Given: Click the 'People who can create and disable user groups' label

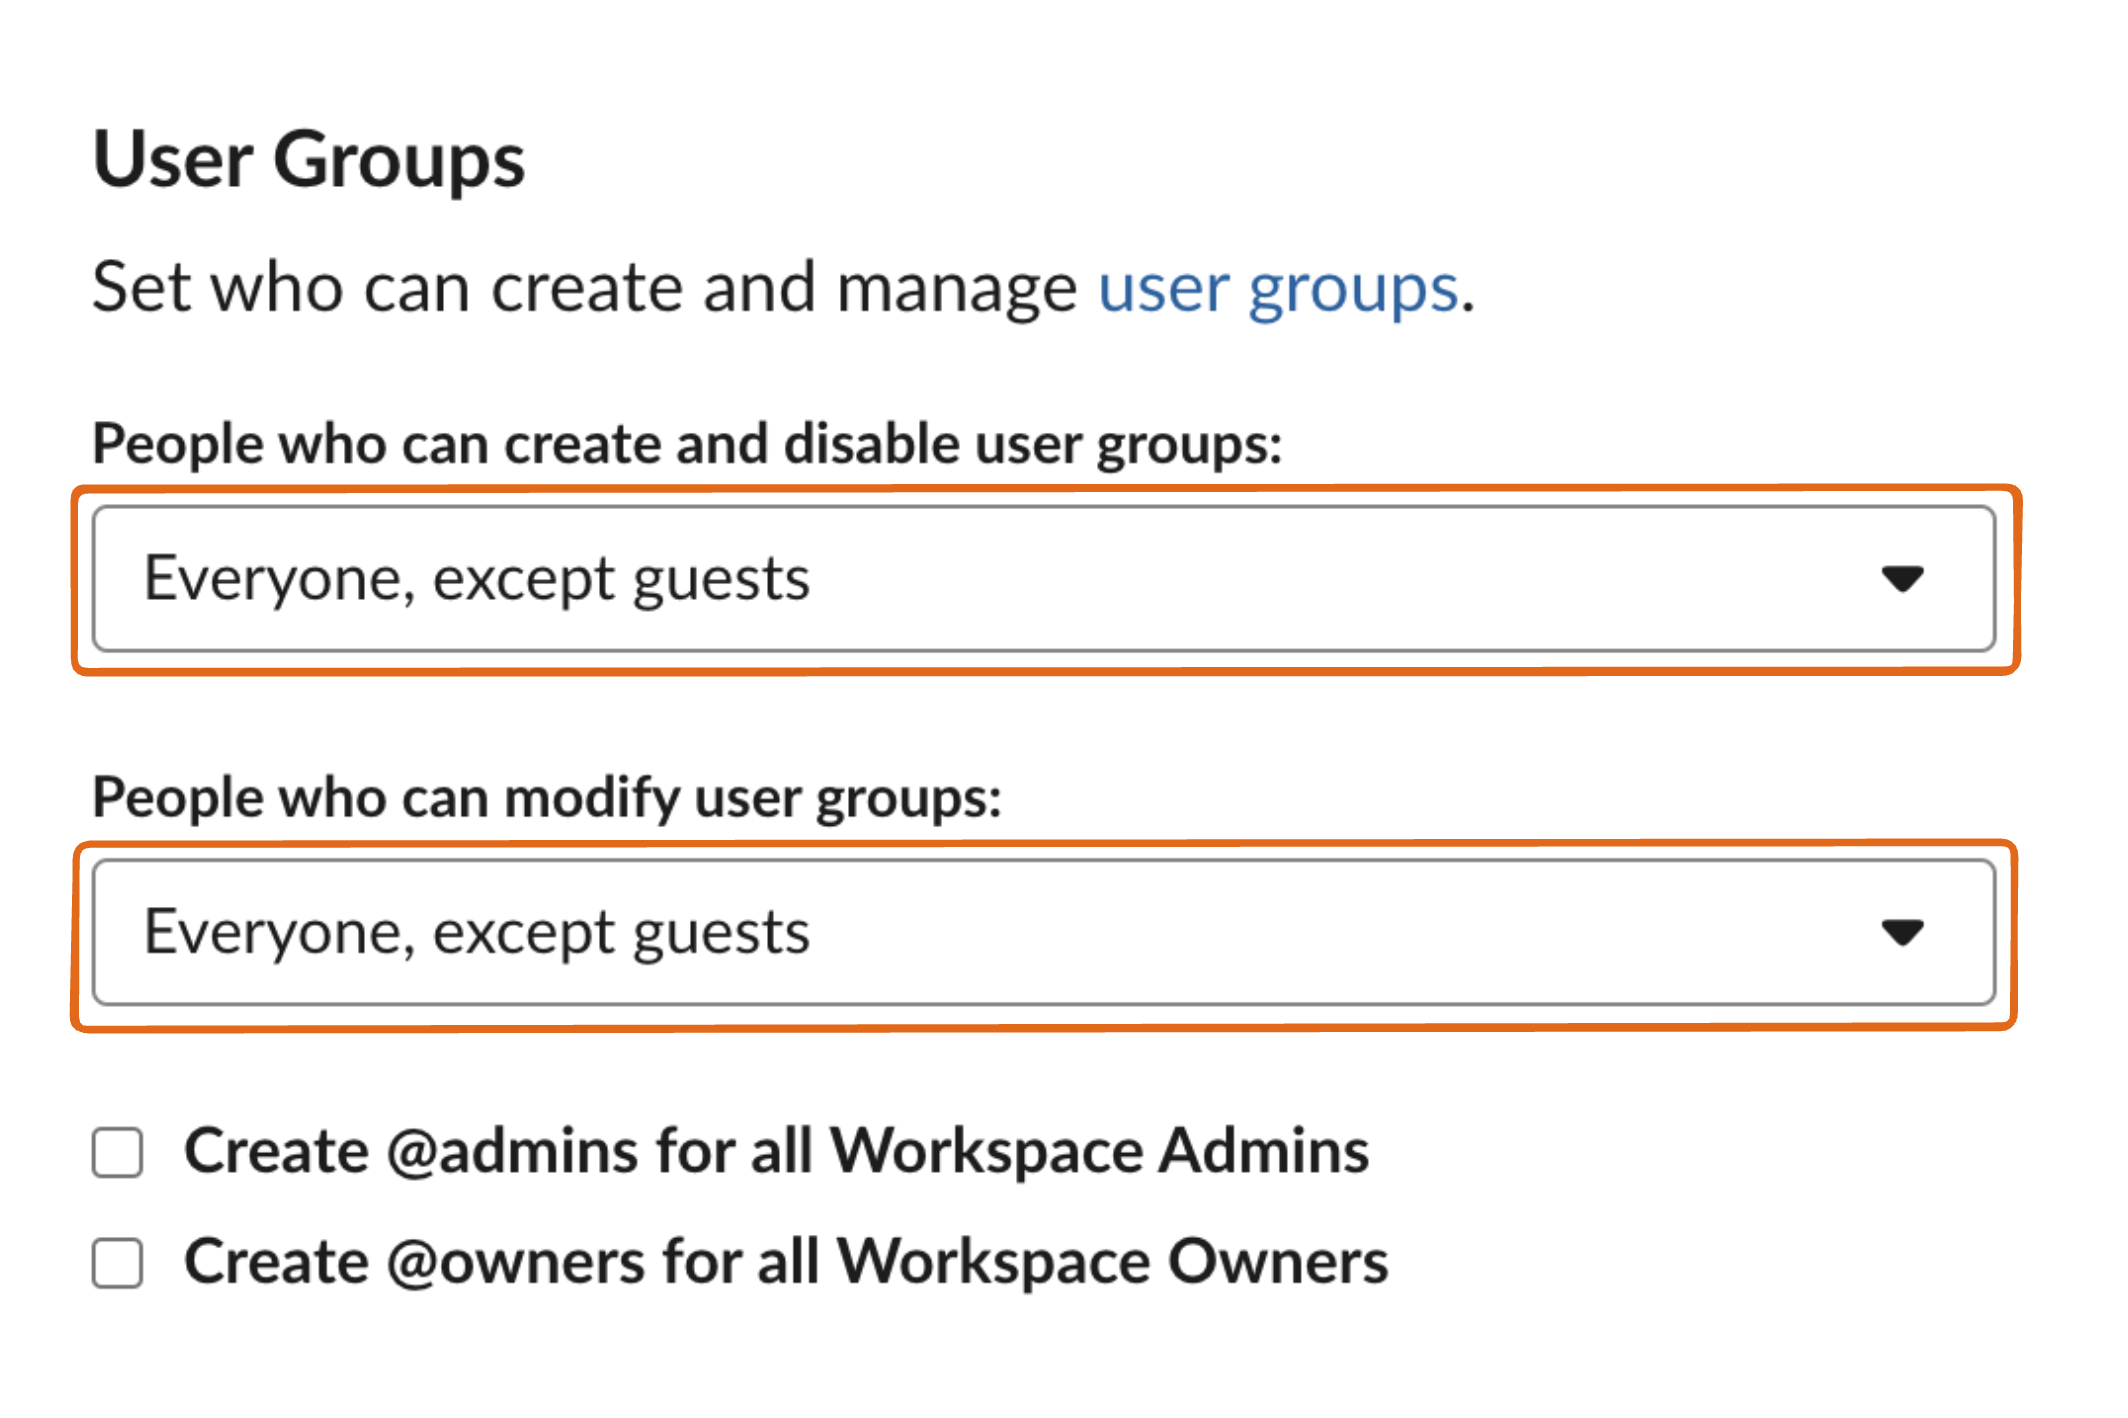Looking at the screenshot, I should coord(686,444).
